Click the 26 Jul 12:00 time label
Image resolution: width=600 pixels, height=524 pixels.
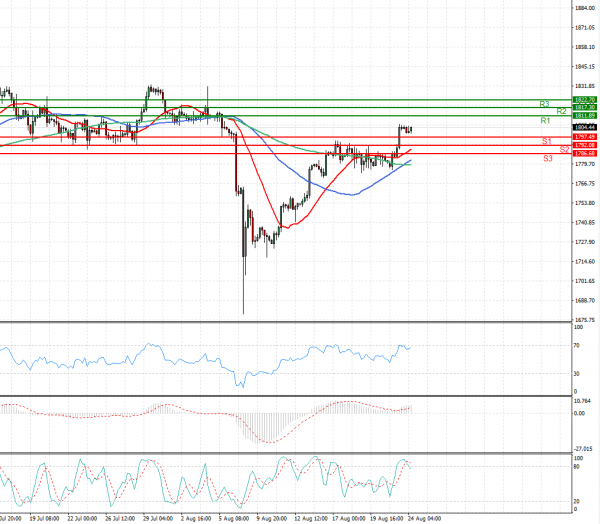120,519
